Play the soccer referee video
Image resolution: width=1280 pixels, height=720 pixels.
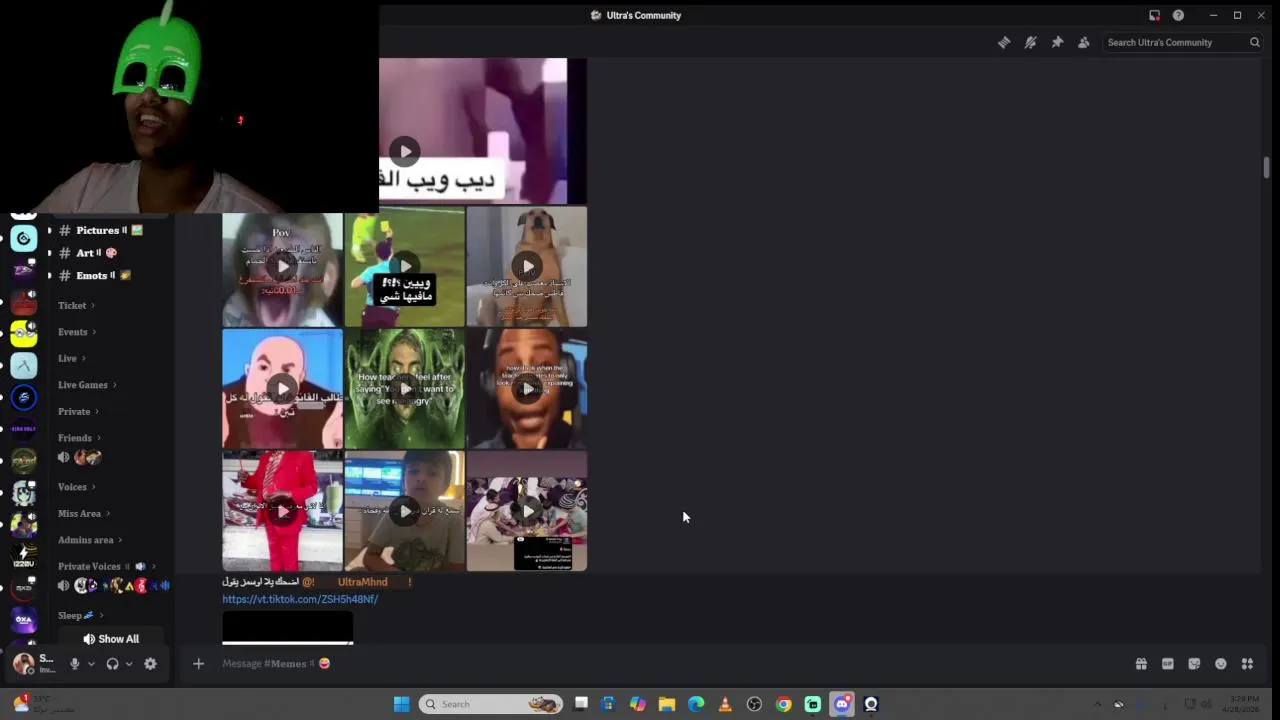tap(404, 267)
